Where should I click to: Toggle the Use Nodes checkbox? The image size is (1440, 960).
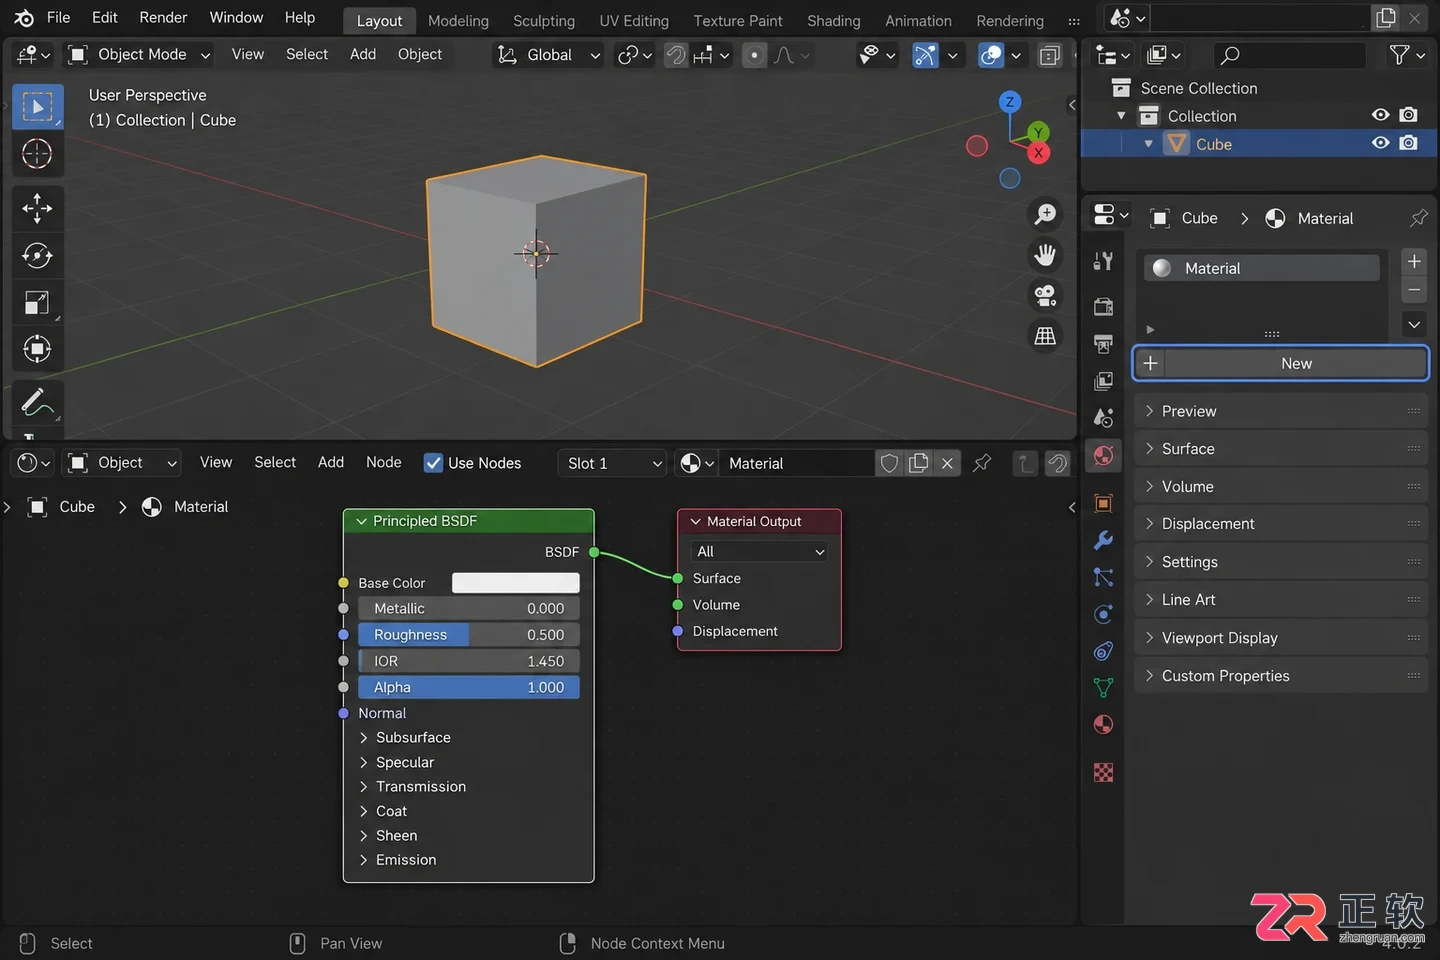coord(433,463)
